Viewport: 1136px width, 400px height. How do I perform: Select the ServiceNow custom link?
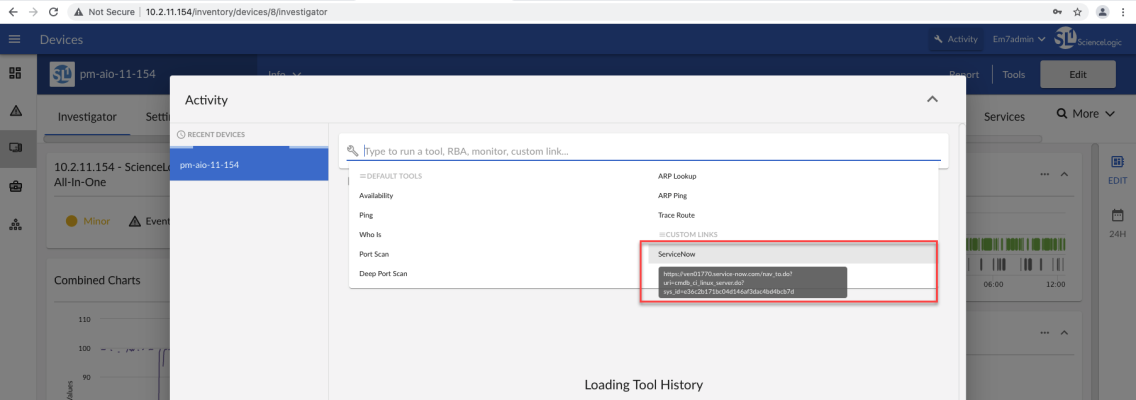click(676, 254)
